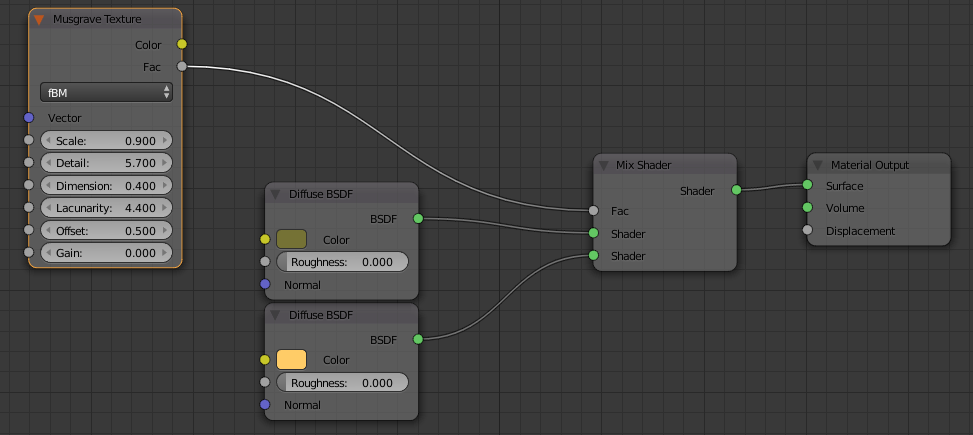
Task: Decrease Scale with its left arrow
Action: [x=48, y=141]
